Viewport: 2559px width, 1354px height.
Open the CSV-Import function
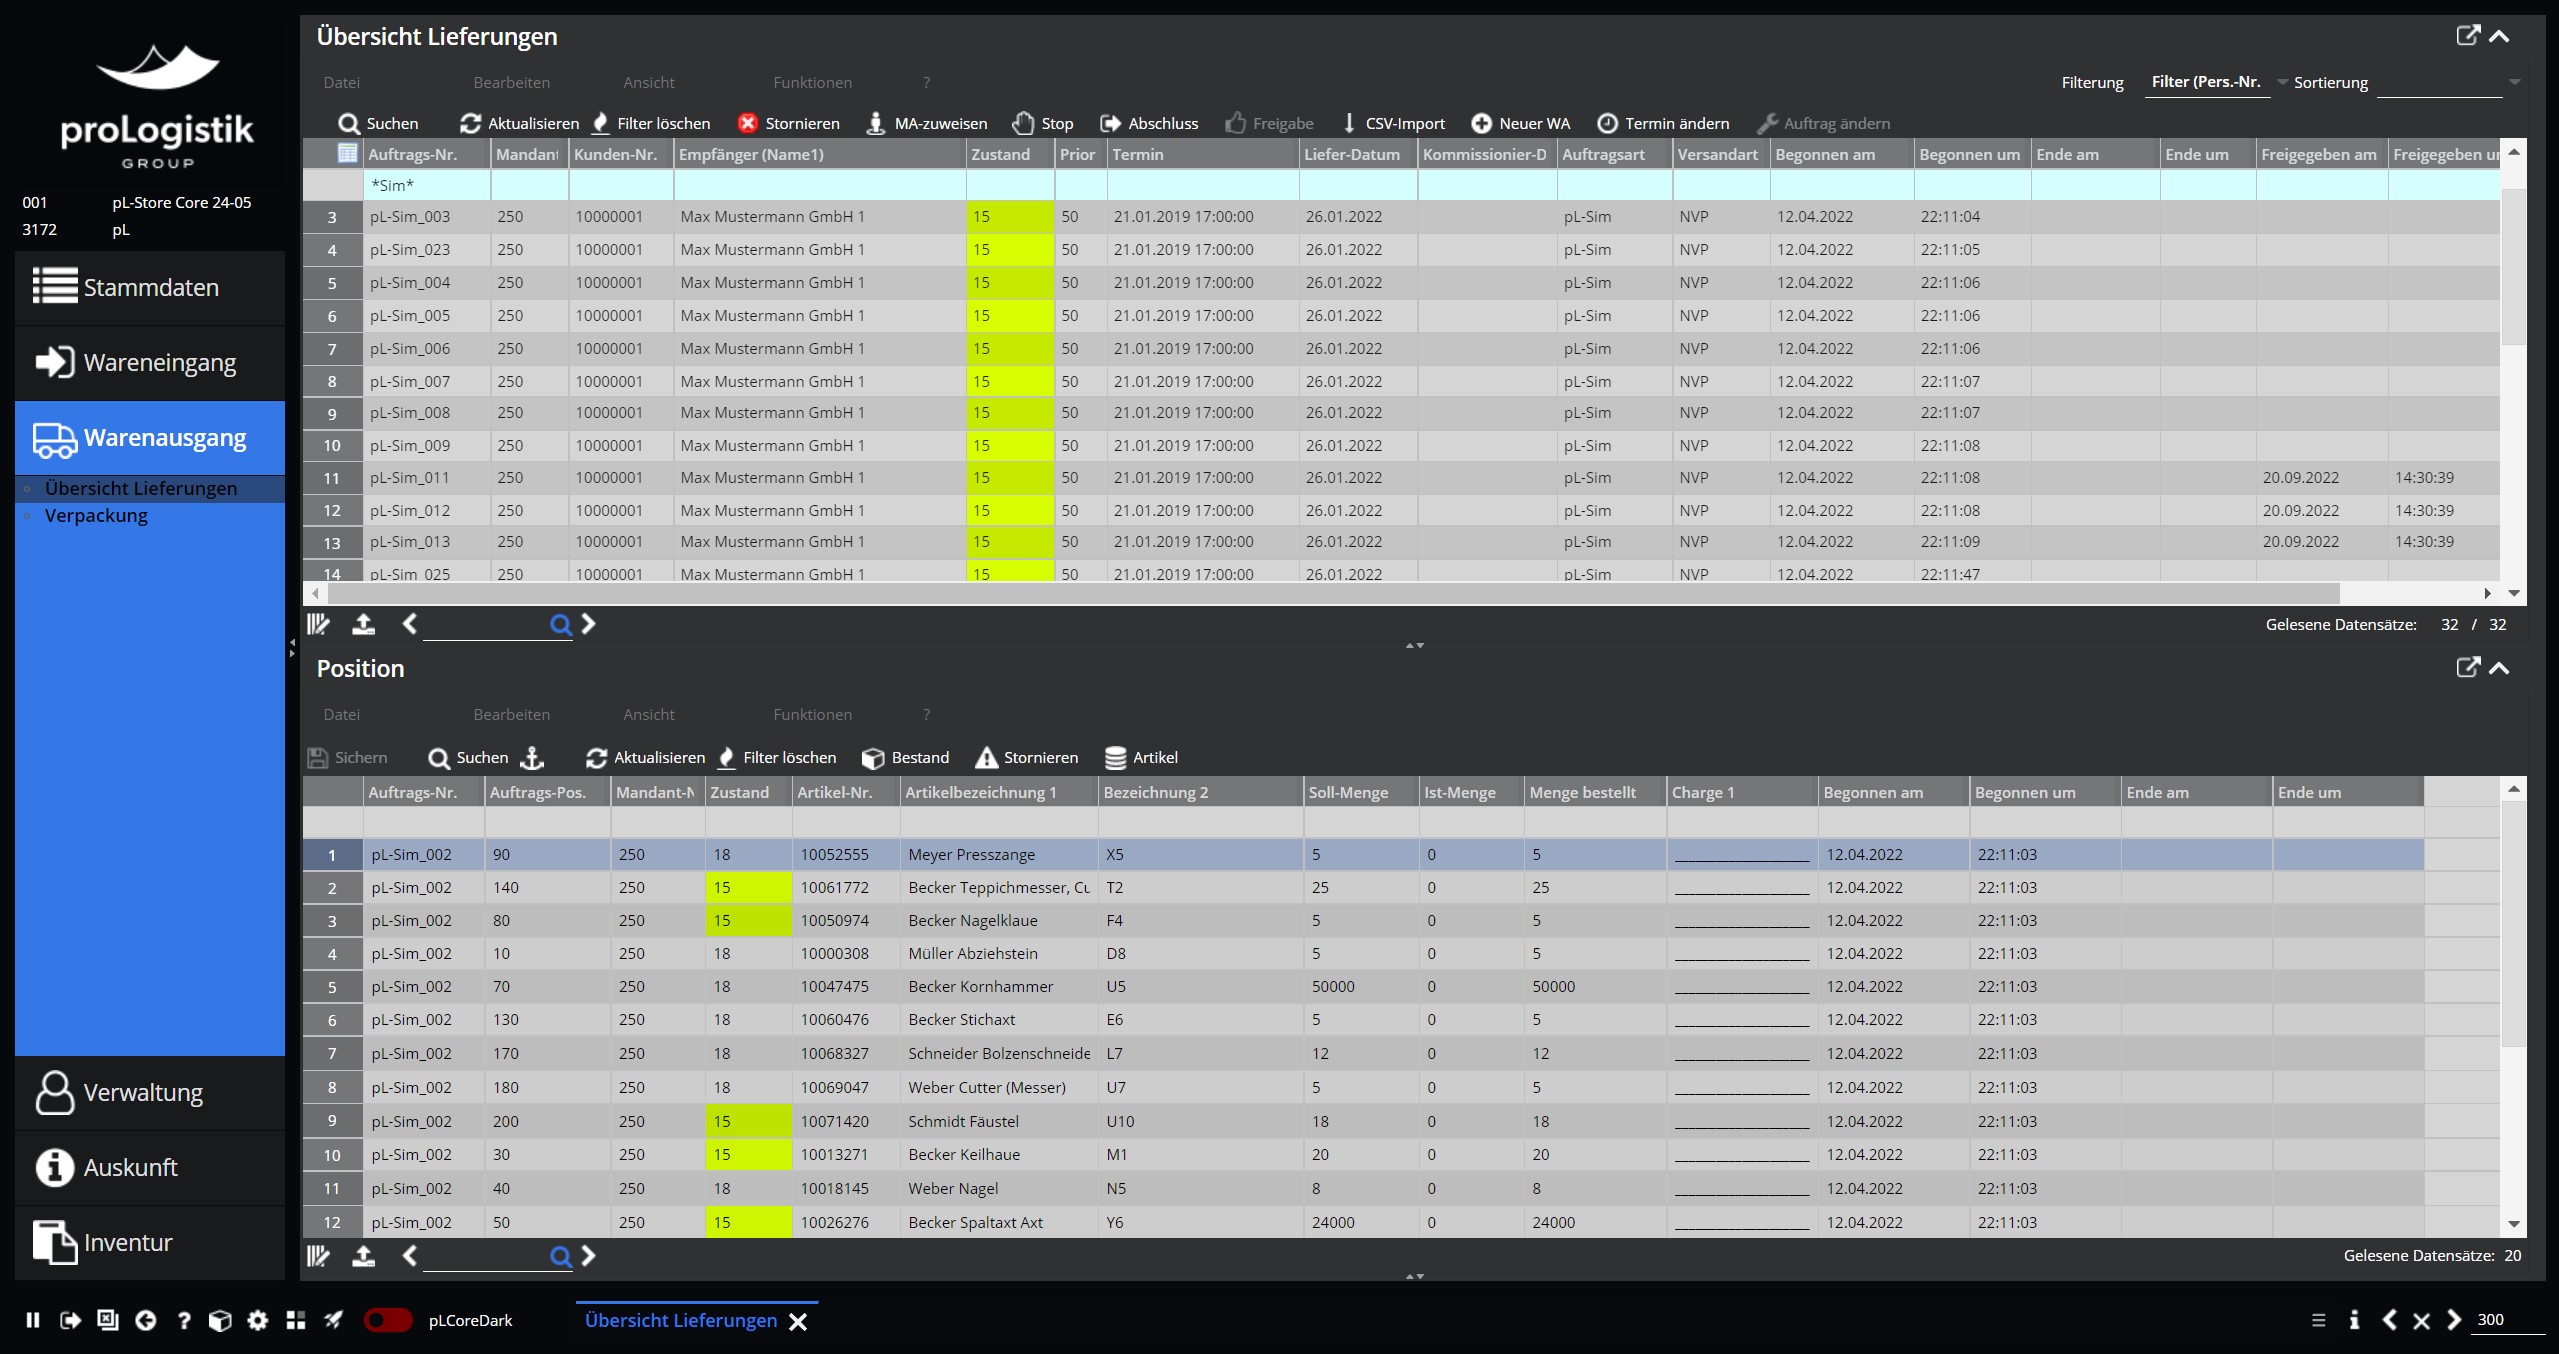(x=1394, y=123)
